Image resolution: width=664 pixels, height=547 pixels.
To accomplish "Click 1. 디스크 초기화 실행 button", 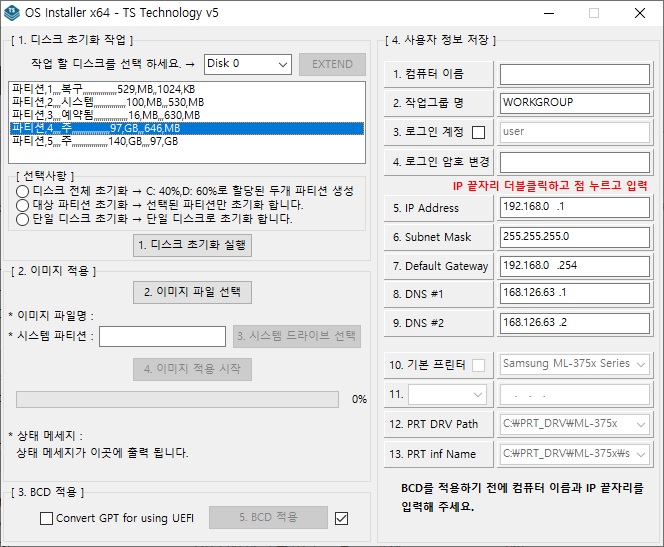I will 192,245.
